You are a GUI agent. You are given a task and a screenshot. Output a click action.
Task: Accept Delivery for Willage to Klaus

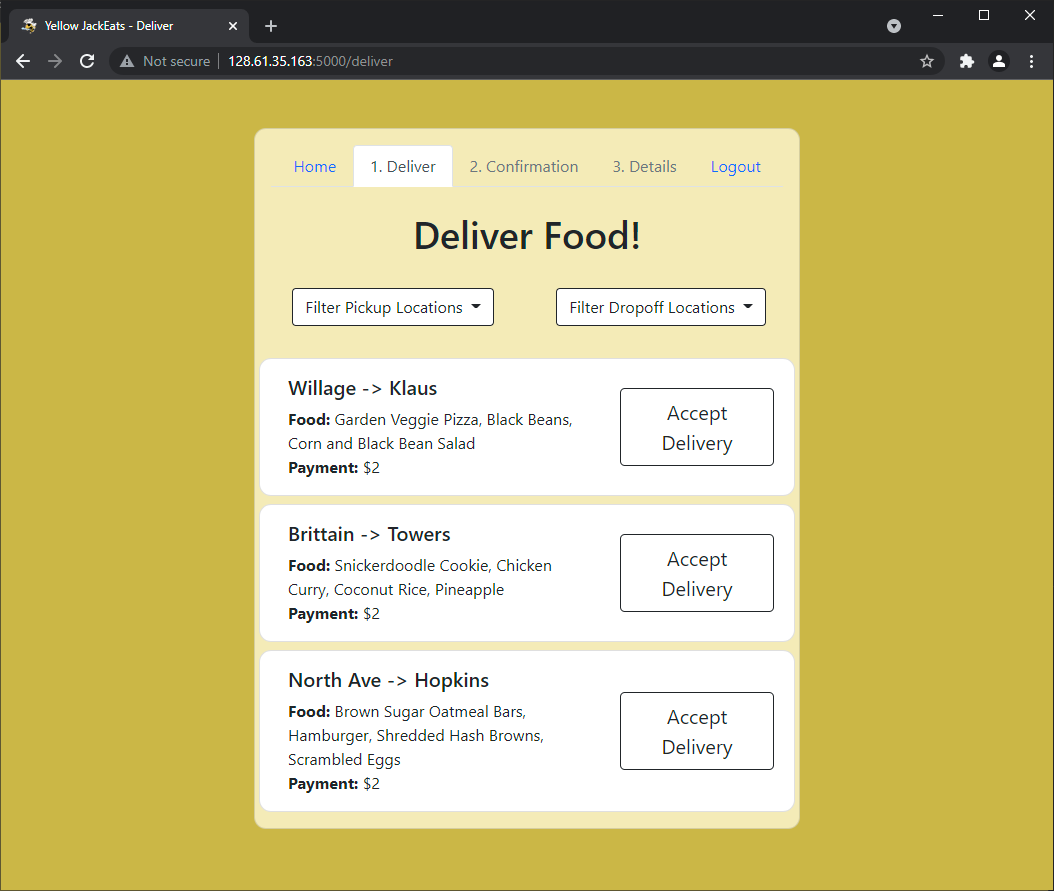point(696,427)
